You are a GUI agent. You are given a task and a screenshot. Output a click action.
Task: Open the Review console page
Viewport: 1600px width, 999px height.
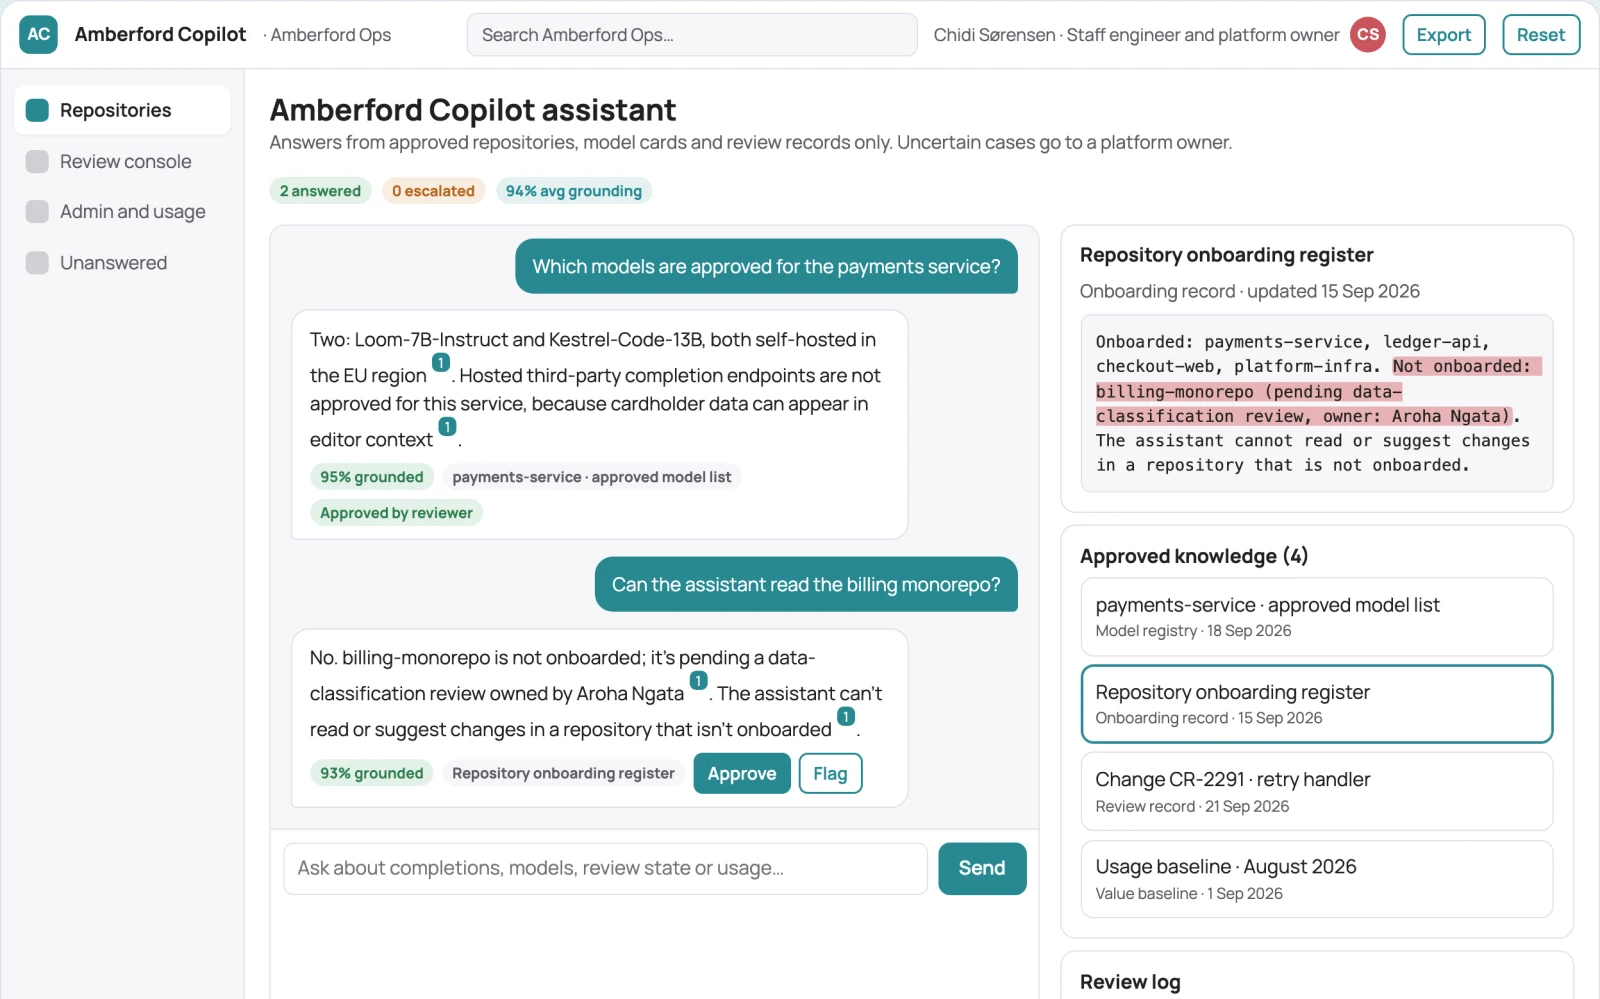coord(122,161)
